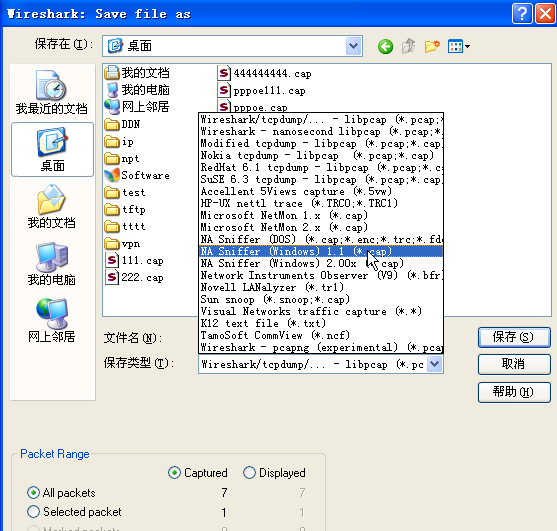Click the 帮助 (H) help button
This screenshot has width=557, height=531.
[x=514, y=392]
